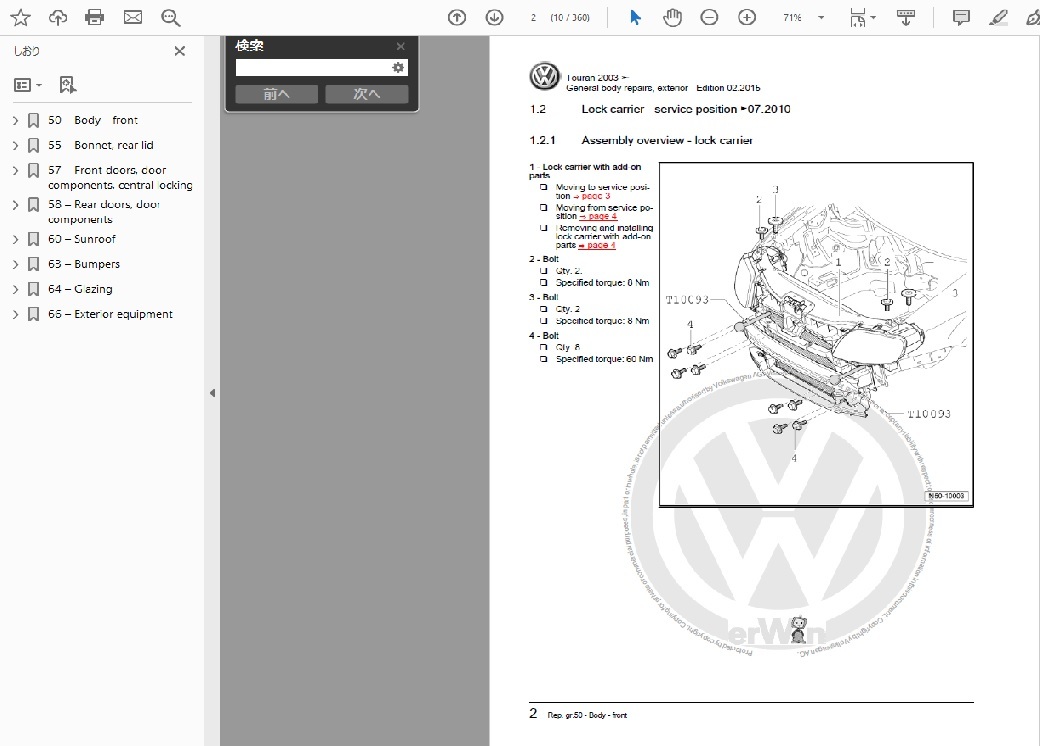Zoom out with the minus icon
This screenshot has width=1040, height=746.
[x=709, y=17]
